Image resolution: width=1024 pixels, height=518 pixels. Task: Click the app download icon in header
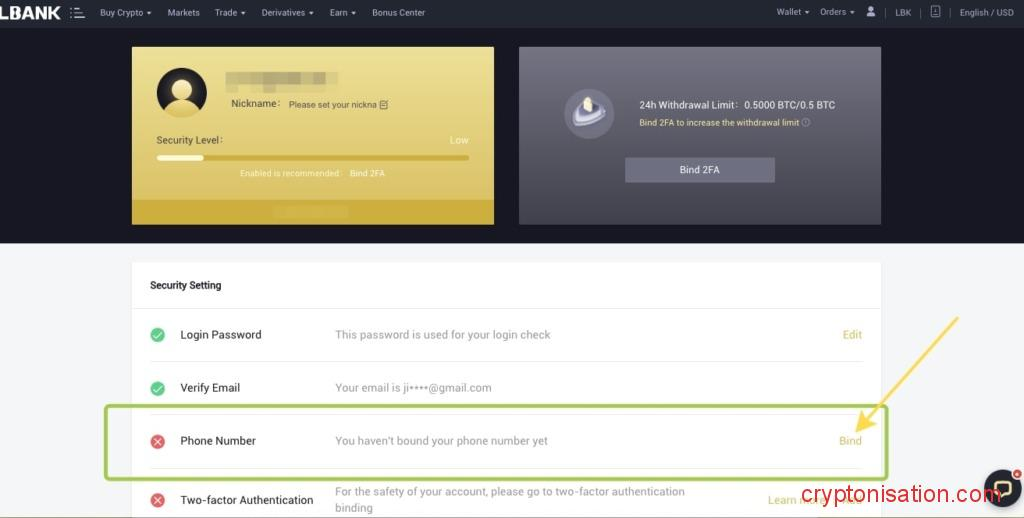(x=935, y=12)
